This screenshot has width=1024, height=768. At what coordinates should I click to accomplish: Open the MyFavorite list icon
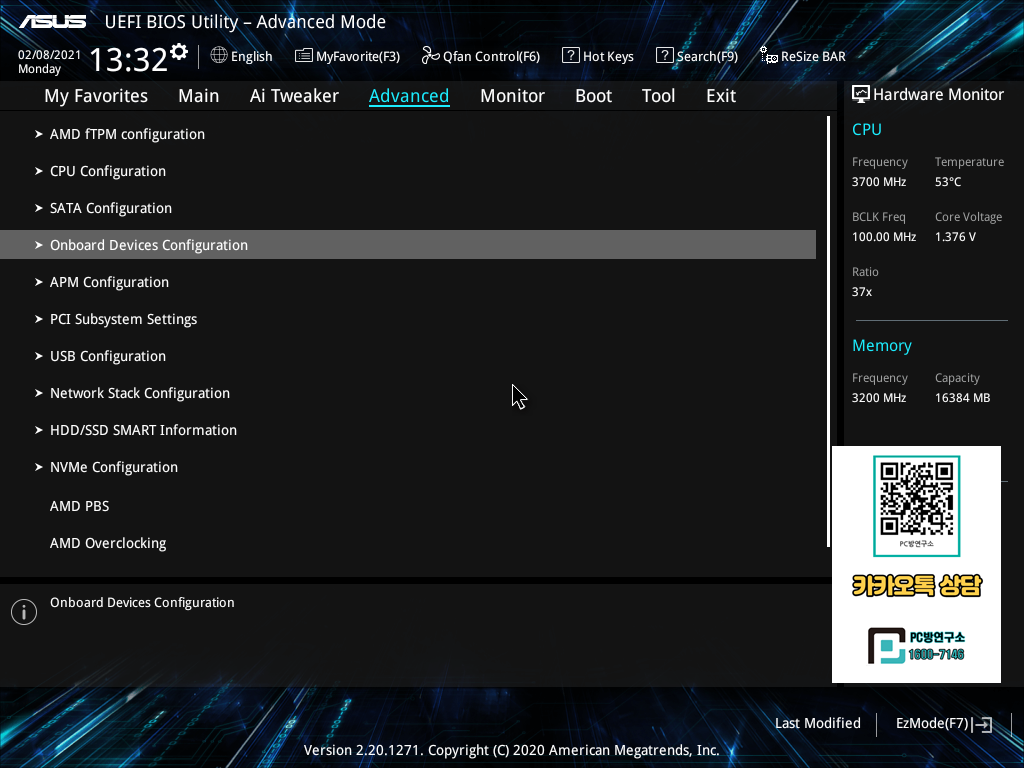304,56
